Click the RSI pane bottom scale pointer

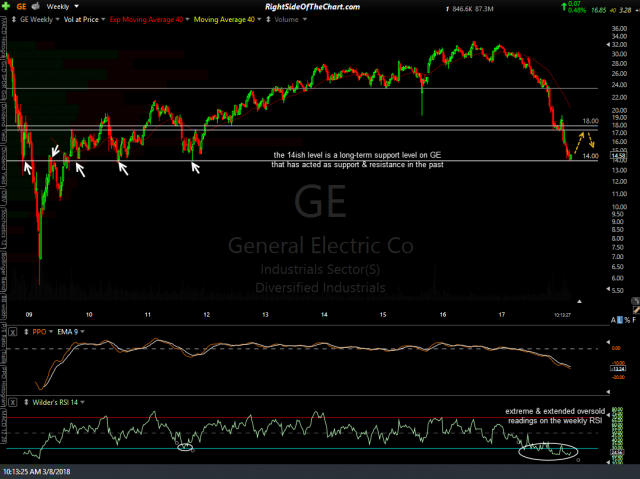tap(608, 461)
